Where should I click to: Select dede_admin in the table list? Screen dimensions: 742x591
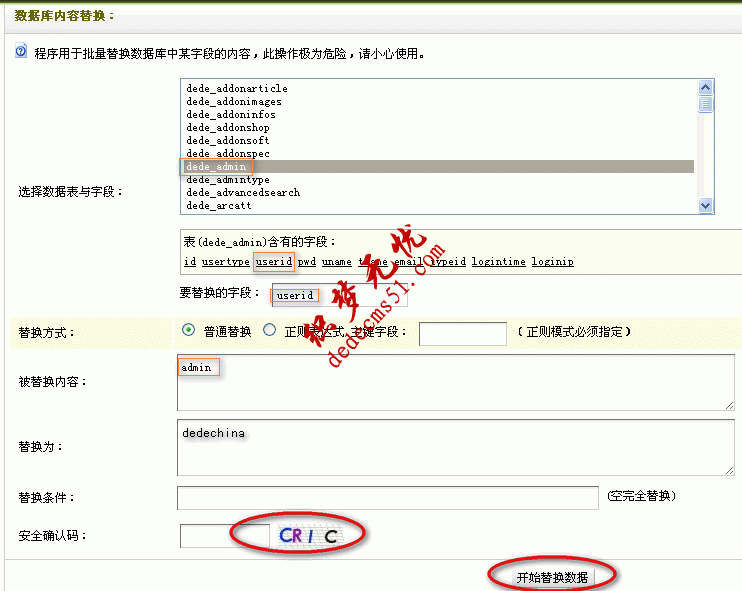tap(216, 167)
